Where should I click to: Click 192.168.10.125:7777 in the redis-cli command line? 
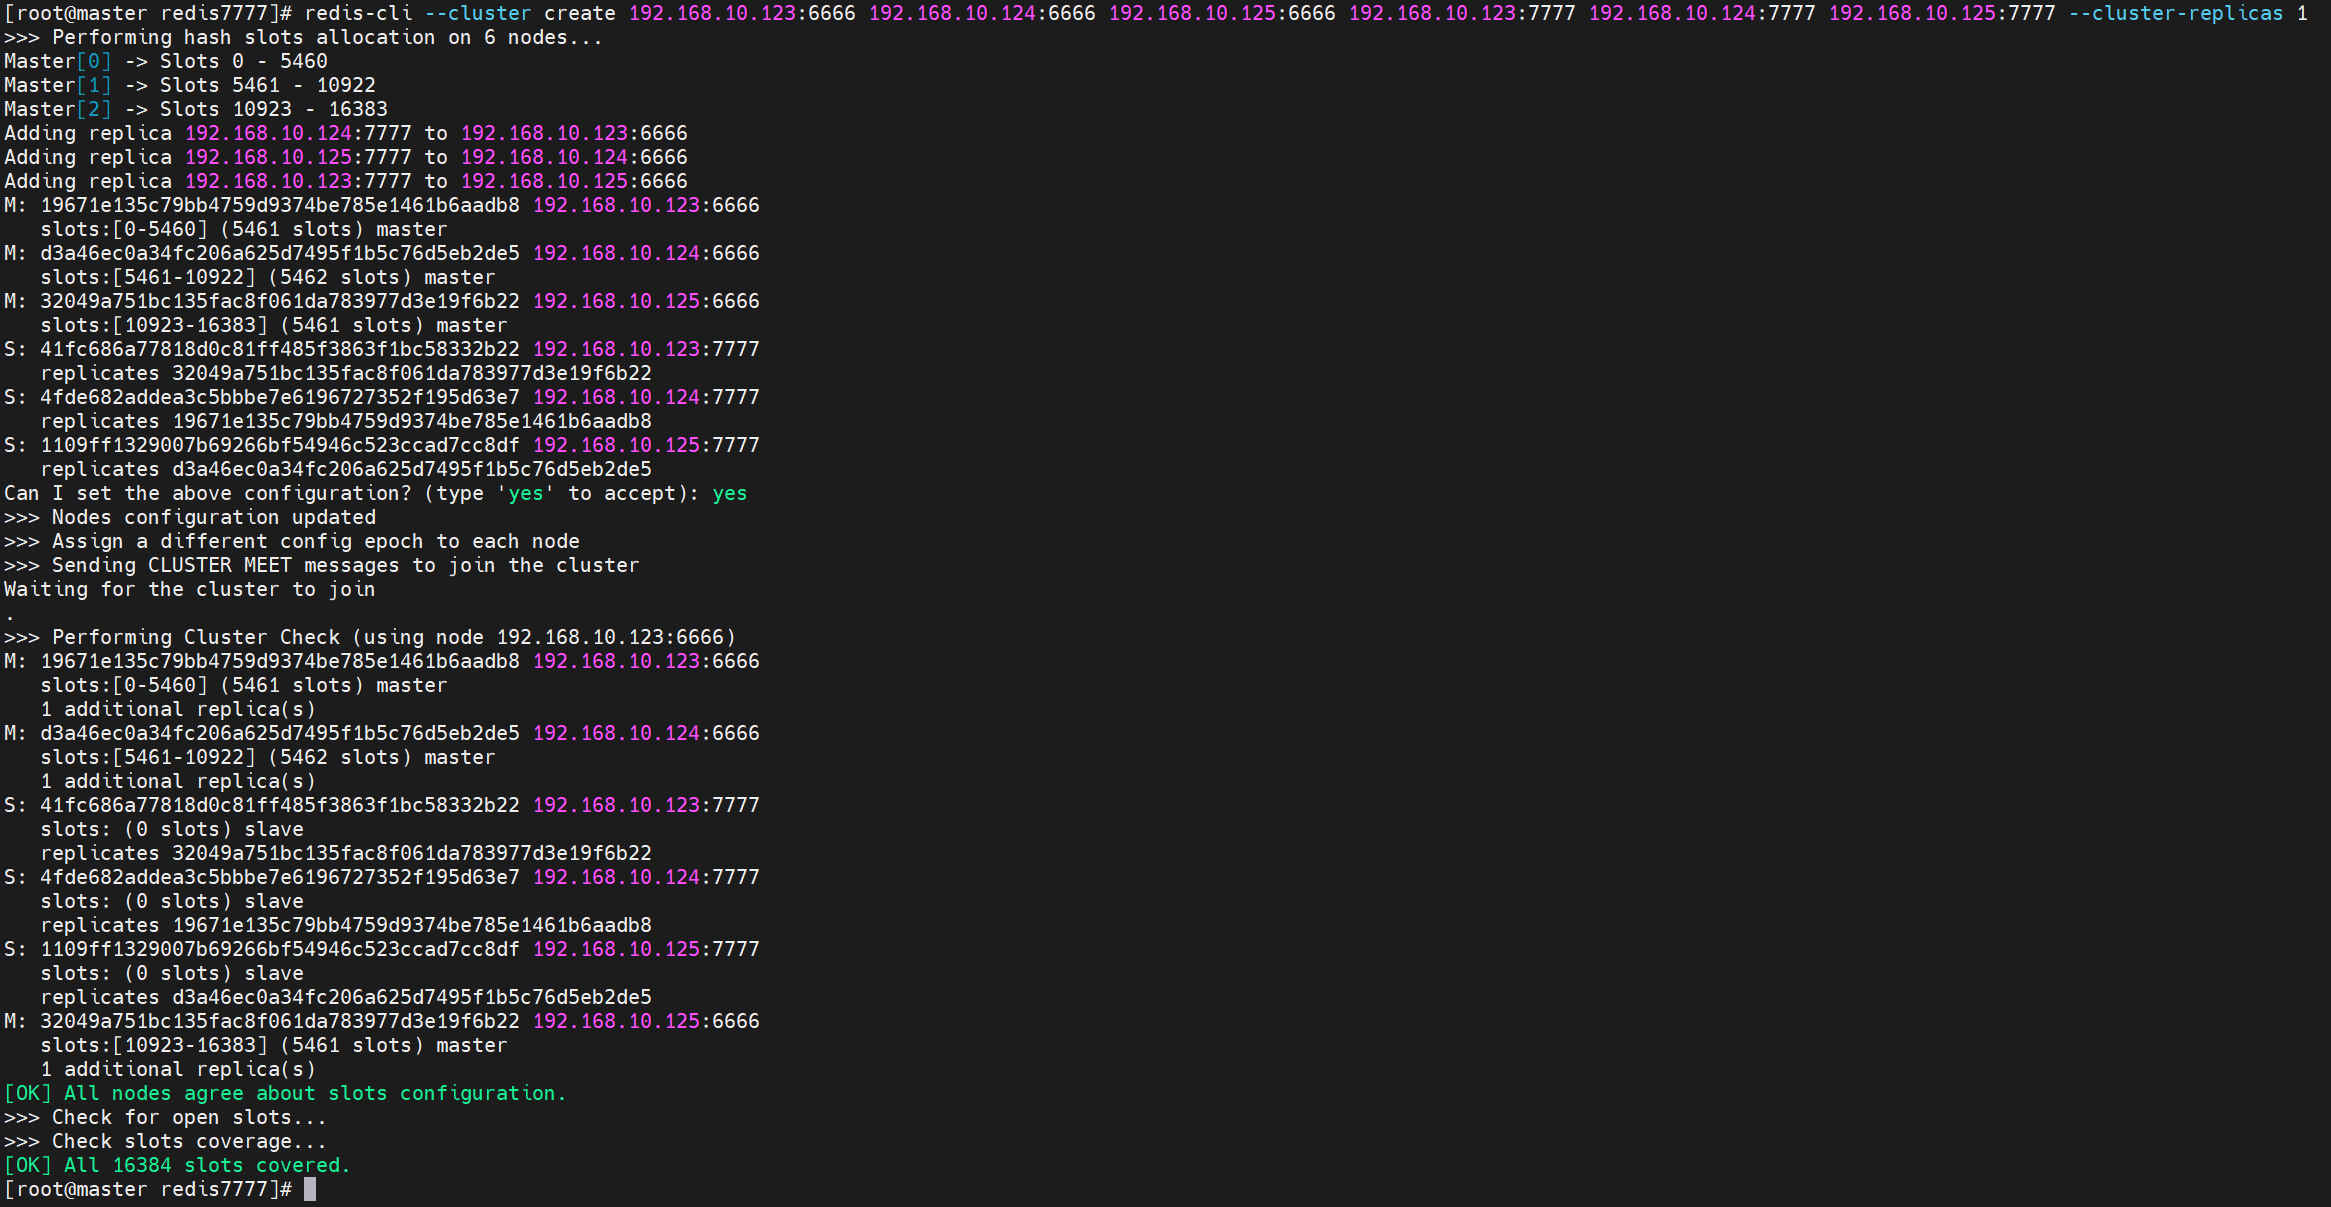tap(1942, 13)
